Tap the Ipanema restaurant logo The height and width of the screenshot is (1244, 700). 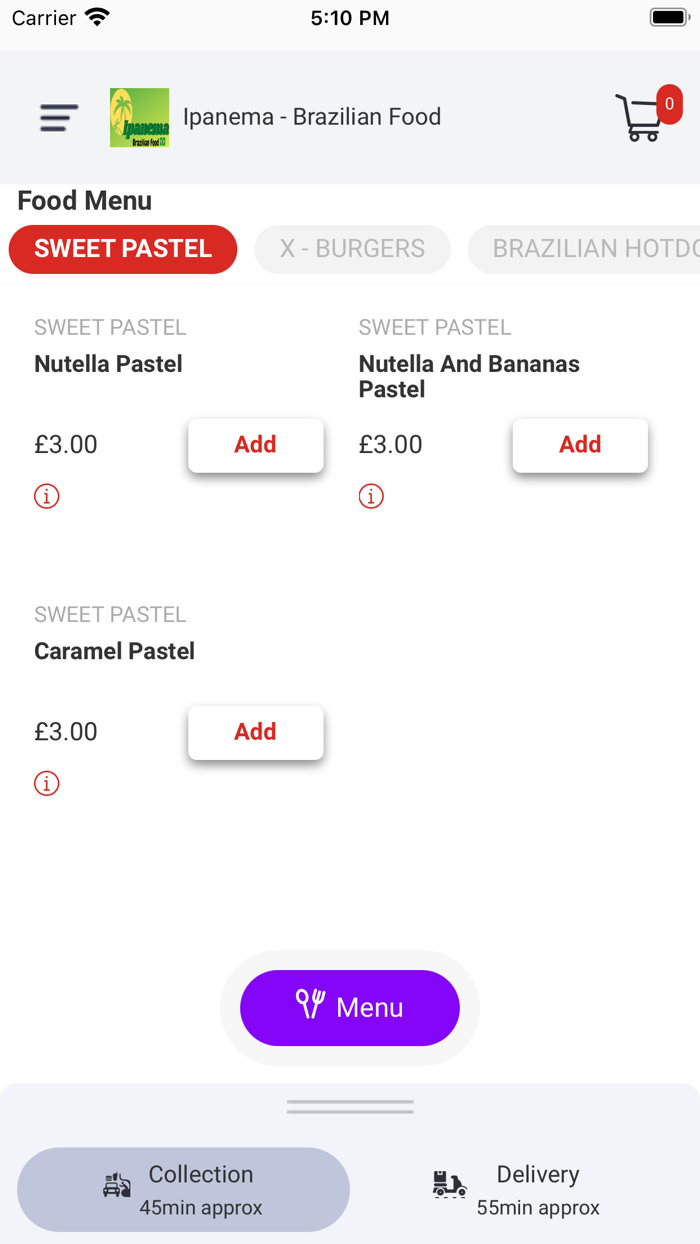139,118
